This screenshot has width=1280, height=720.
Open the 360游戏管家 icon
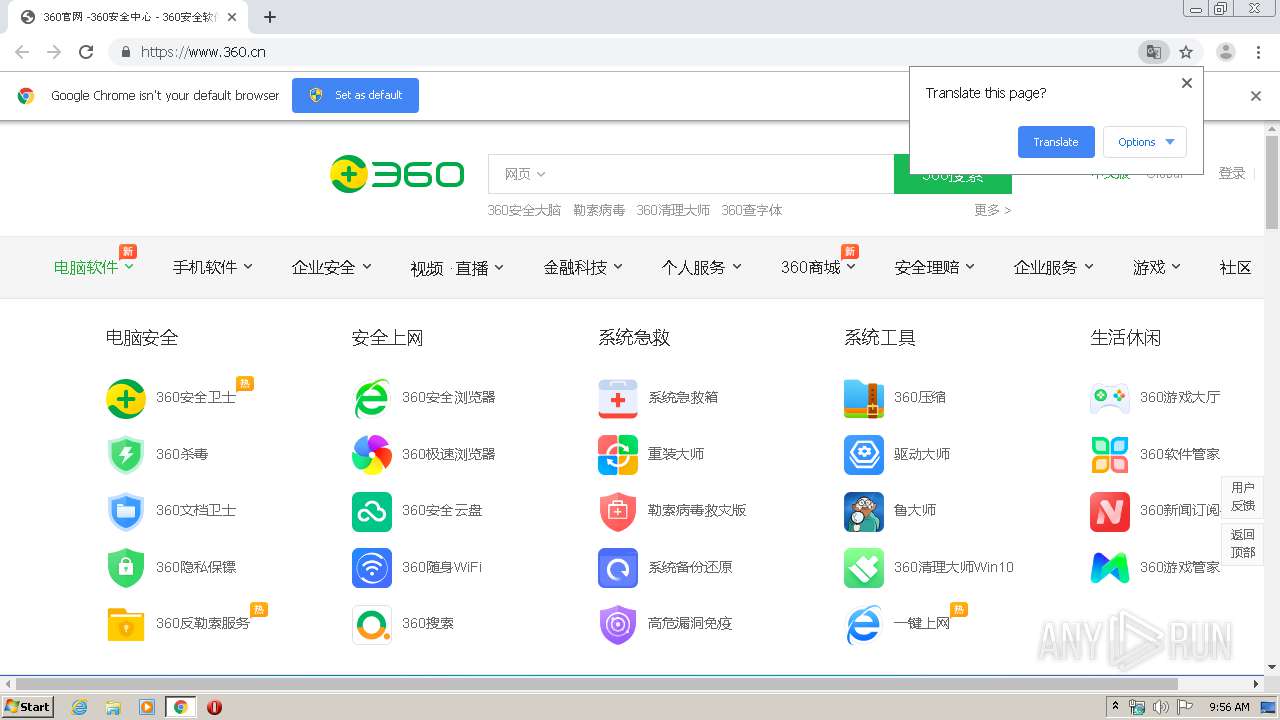click(x=1110, y=568)
